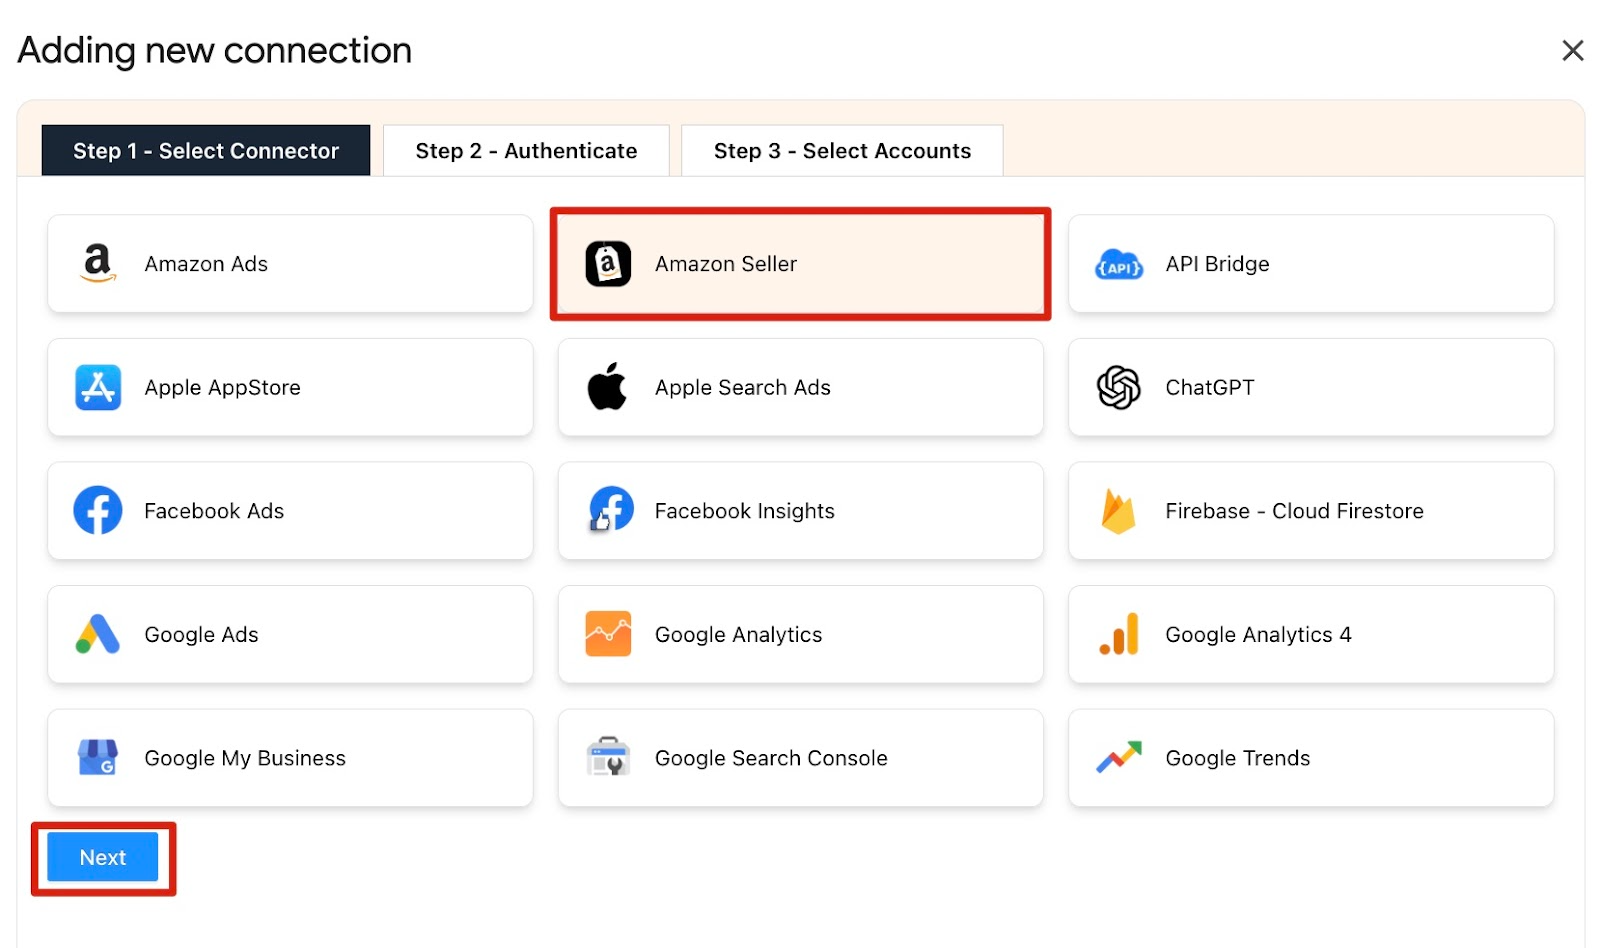The image size is (1600, 948).
Task: Go to Step 3 - Select Accounts tab
Action: [x=842, y=151]
